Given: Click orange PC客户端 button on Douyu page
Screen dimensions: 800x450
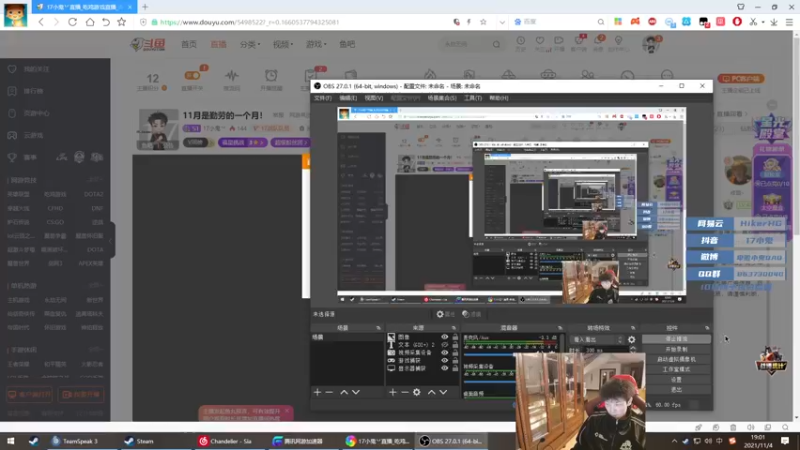Looking at the screenshot, I should 741,79.
